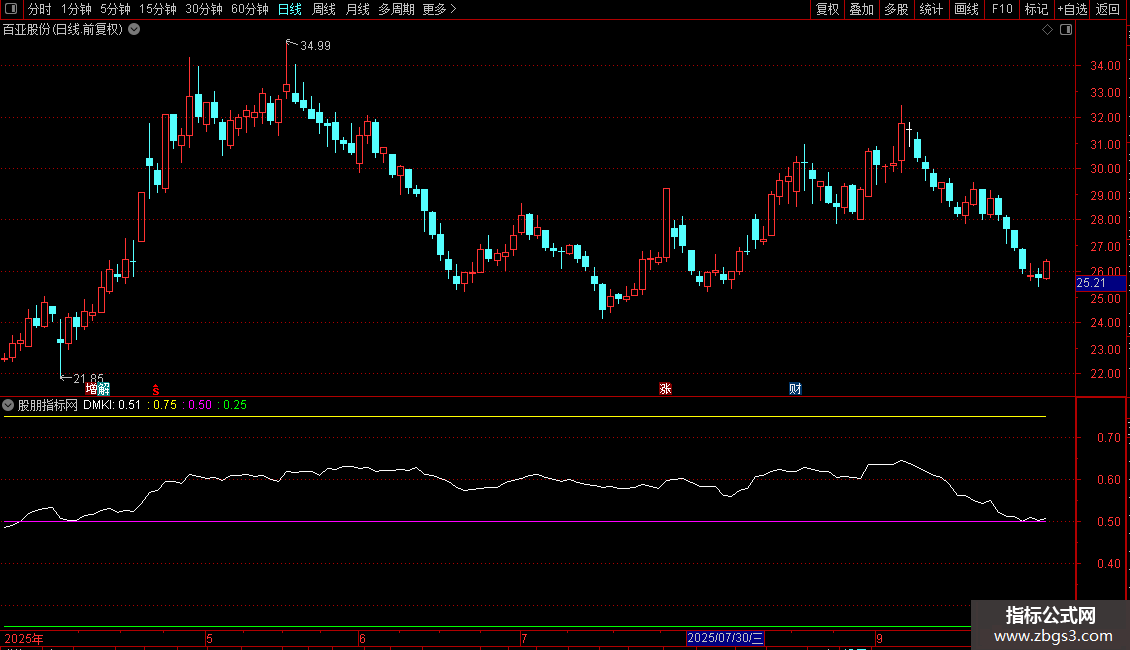
Task: Click the current price tag 25.21
Action: [x=1100, y=283]
